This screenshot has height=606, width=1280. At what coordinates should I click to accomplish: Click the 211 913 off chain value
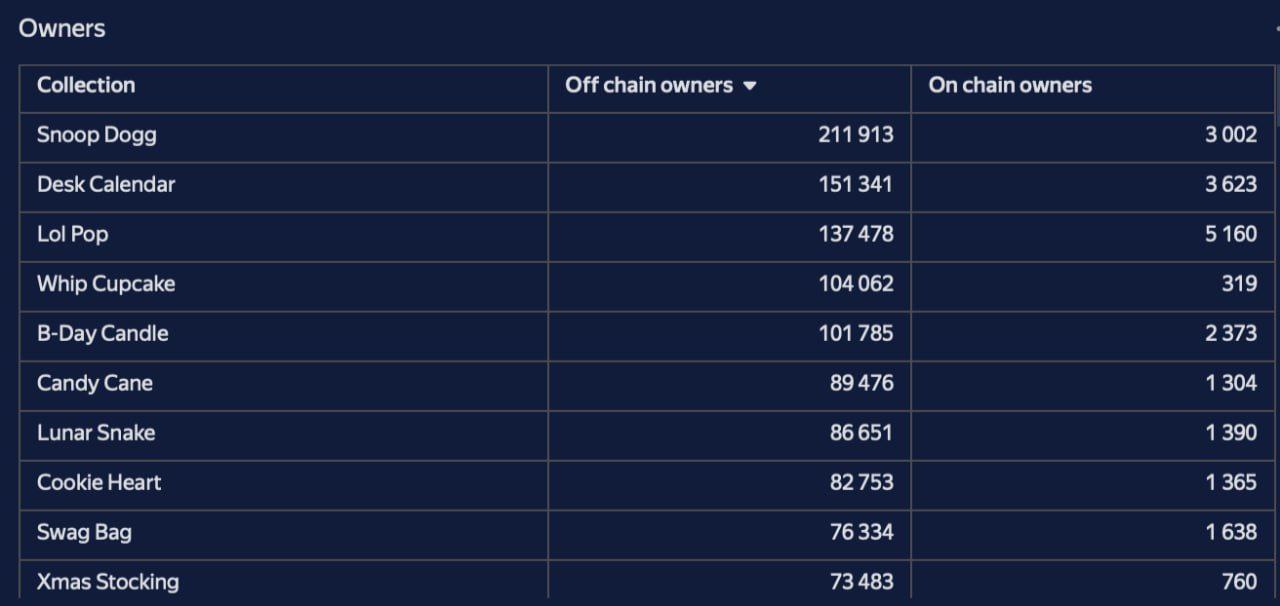[x=856, y=135]
